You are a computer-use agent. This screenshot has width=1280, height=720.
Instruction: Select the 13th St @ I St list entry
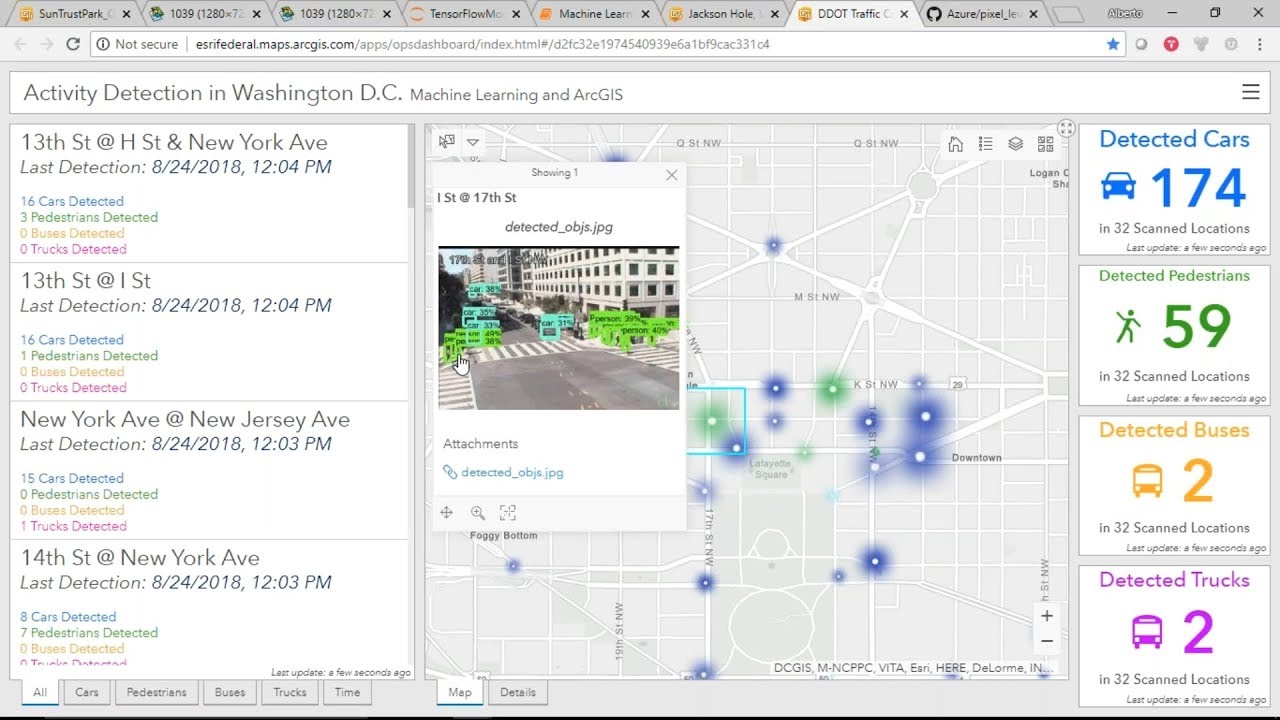208,332
